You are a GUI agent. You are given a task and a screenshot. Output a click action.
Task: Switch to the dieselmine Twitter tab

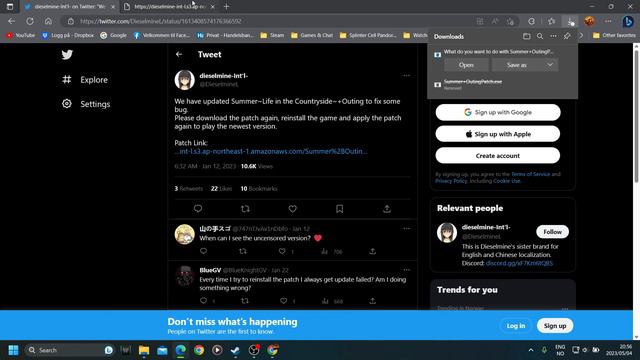click(x=69, y=7)
